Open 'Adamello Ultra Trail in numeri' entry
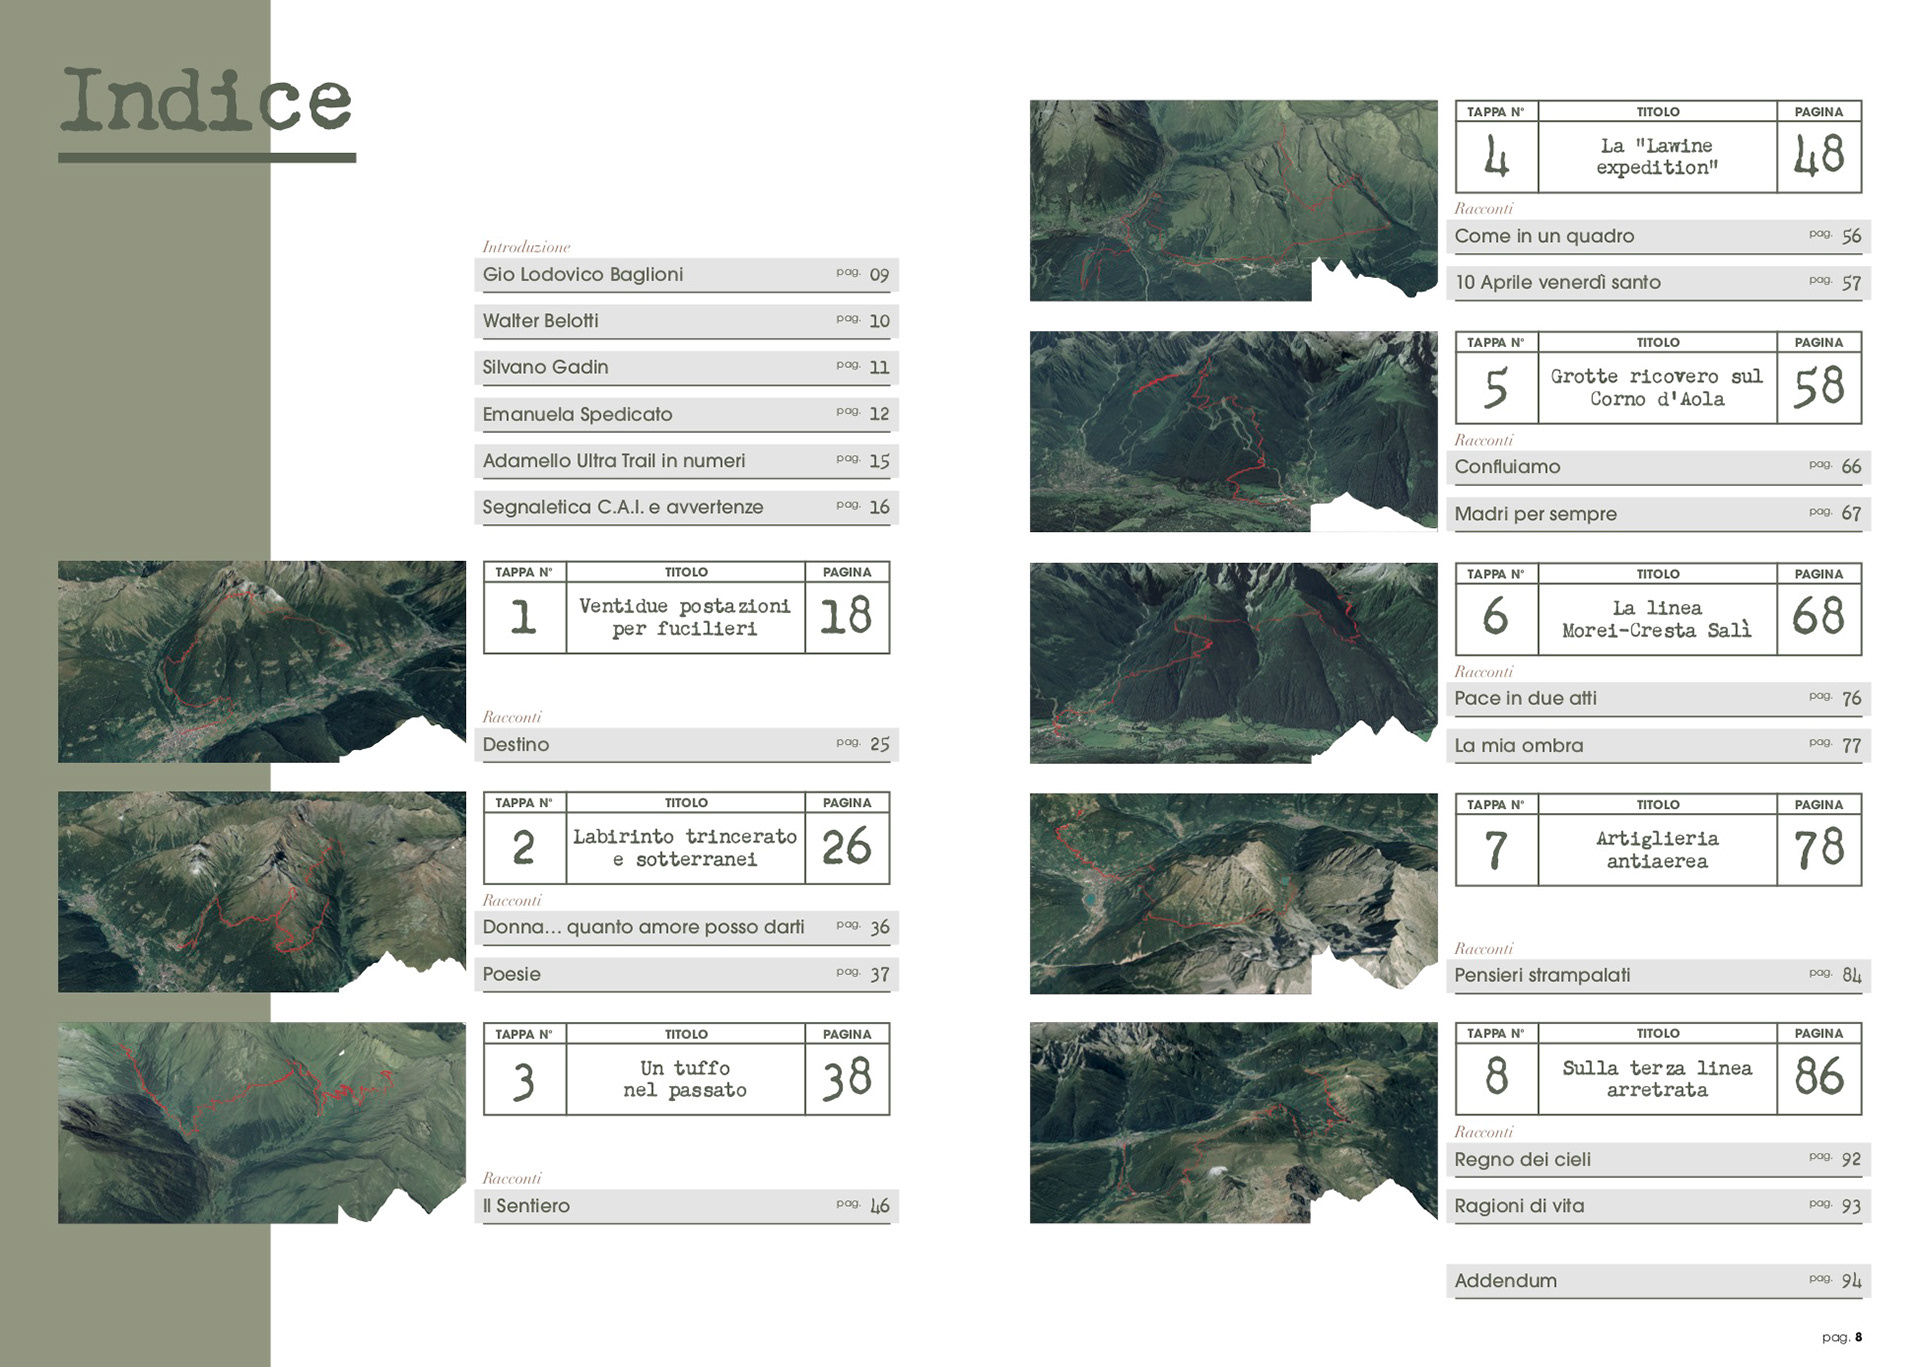Viewport: 1920px width, 1367px height. tap(686, 461)
